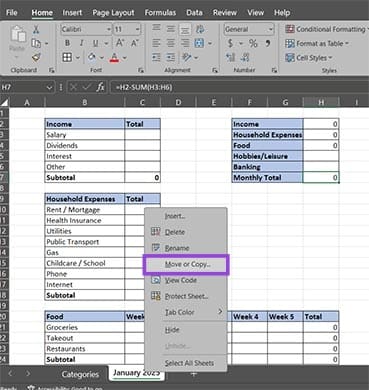Open Tab Color submenu

186,312
